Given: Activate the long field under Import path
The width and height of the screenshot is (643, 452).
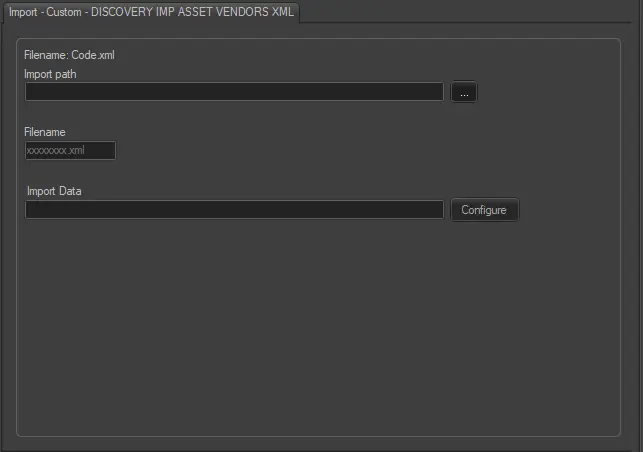Looking at the screenshot, I should click(x=234, y=92).
